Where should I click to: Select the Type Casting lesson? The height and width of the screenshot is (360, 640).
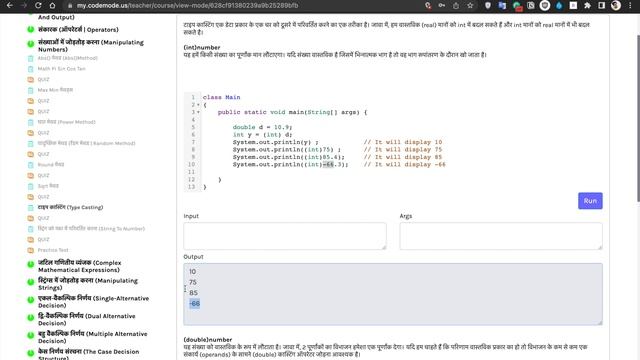[70, 207]
